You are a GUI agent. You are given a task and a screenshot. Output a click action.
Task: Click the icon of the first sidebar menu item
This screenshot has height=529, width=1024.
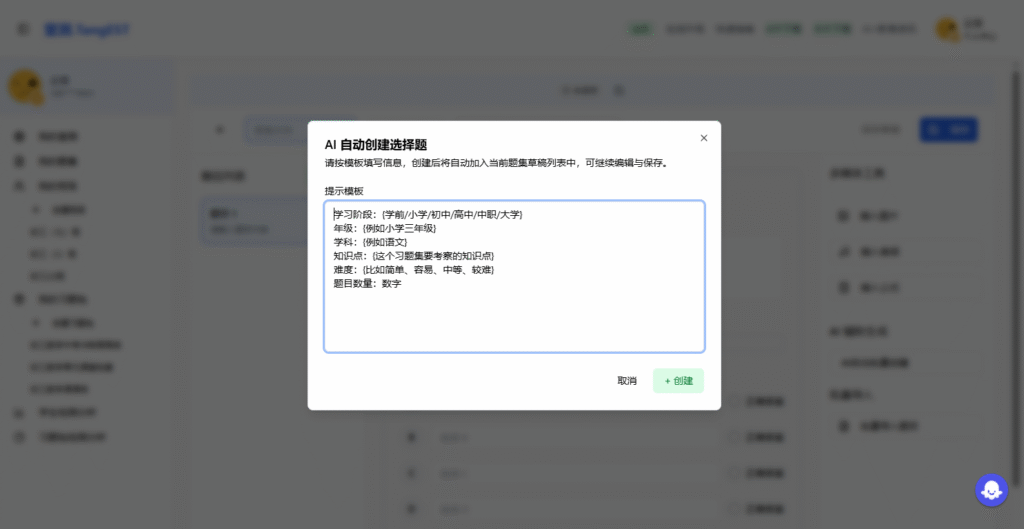pyautogui.click(x=19, y=136)
